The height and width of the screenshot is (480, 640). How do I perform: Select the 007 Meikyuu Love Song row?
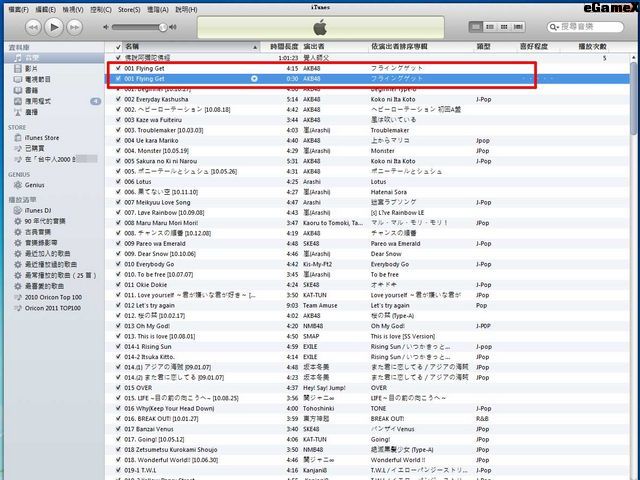click(367, 202)
